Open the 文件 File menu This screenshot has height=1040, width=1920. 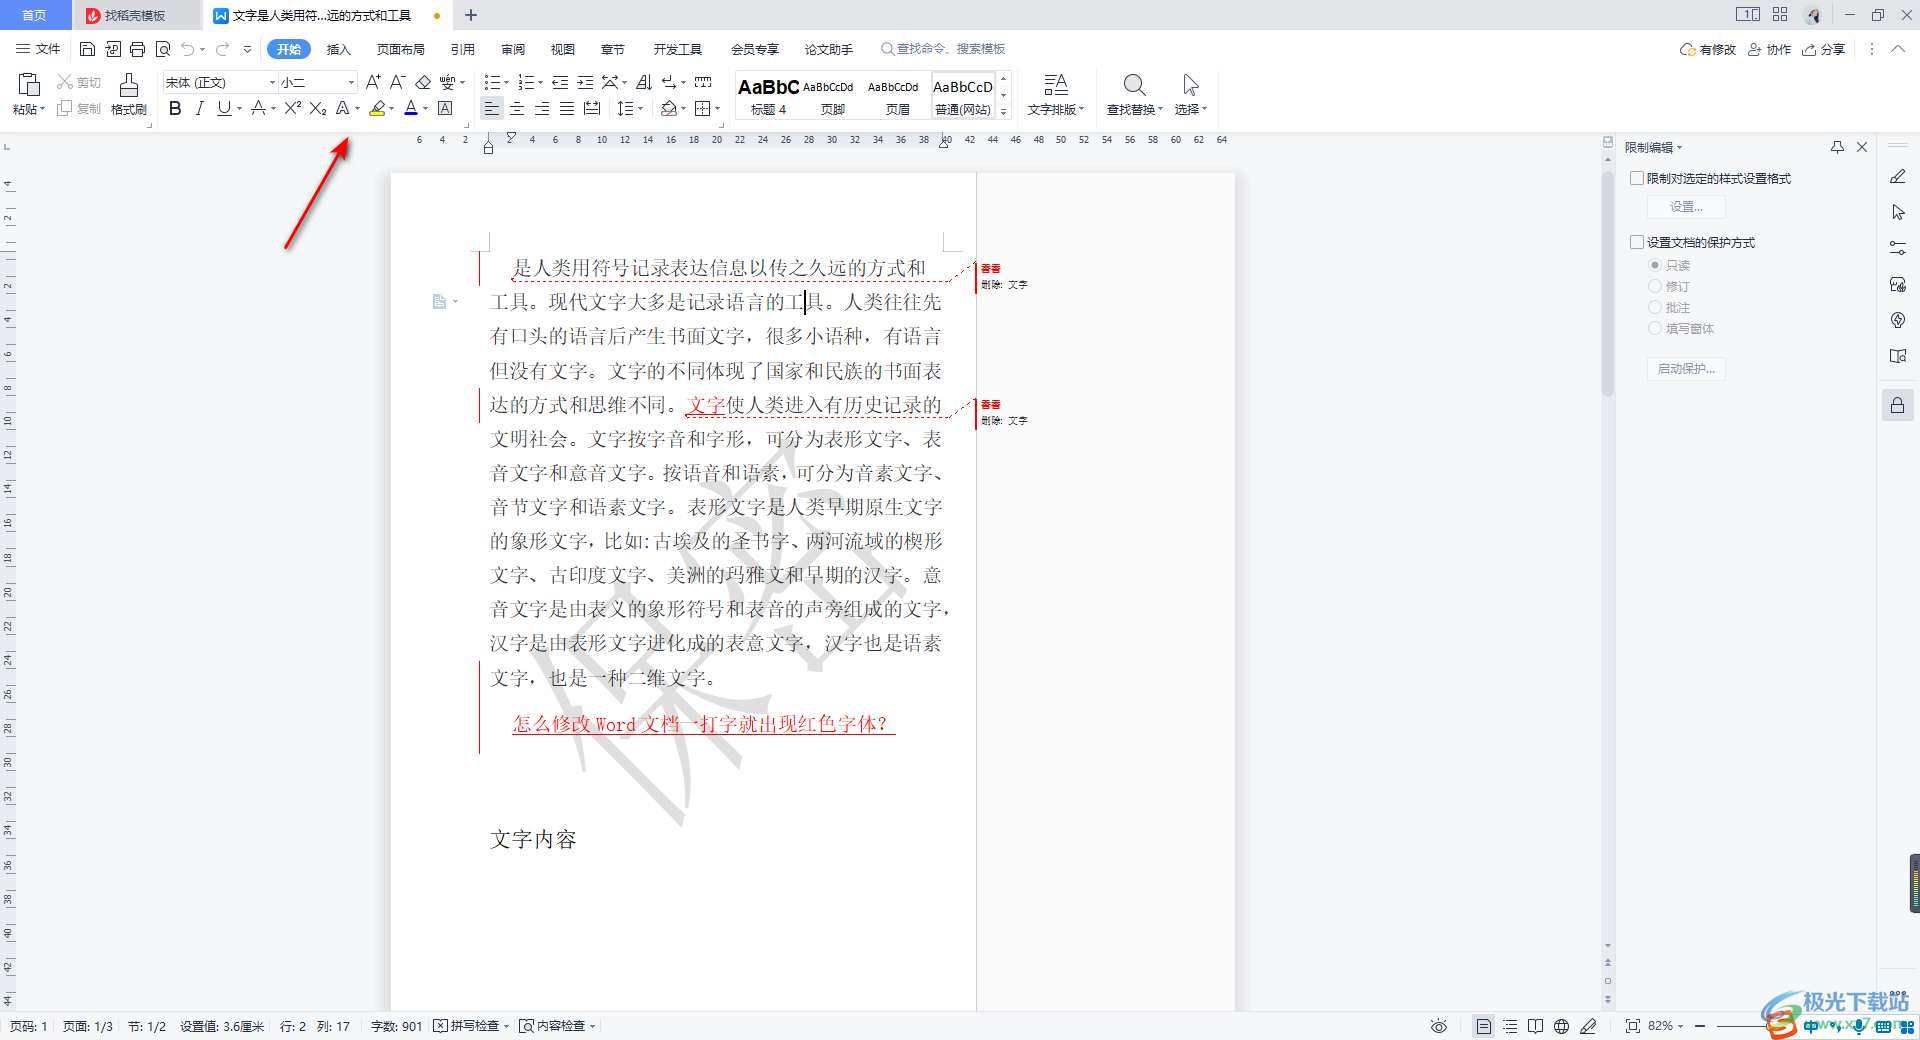point(38,49)
